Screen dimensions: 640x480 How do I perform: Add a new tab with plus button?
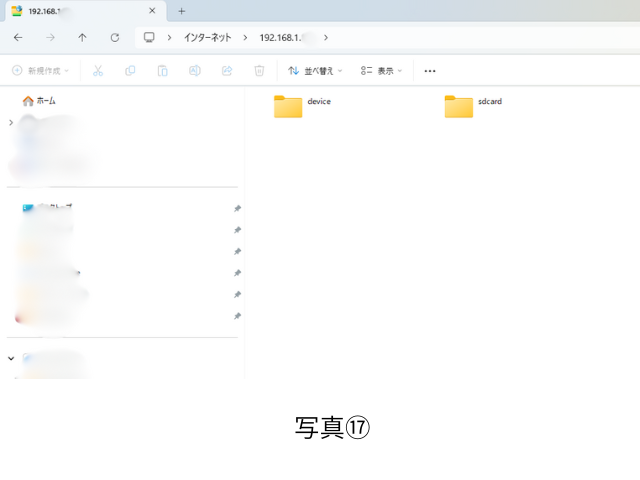coord(181,11)
